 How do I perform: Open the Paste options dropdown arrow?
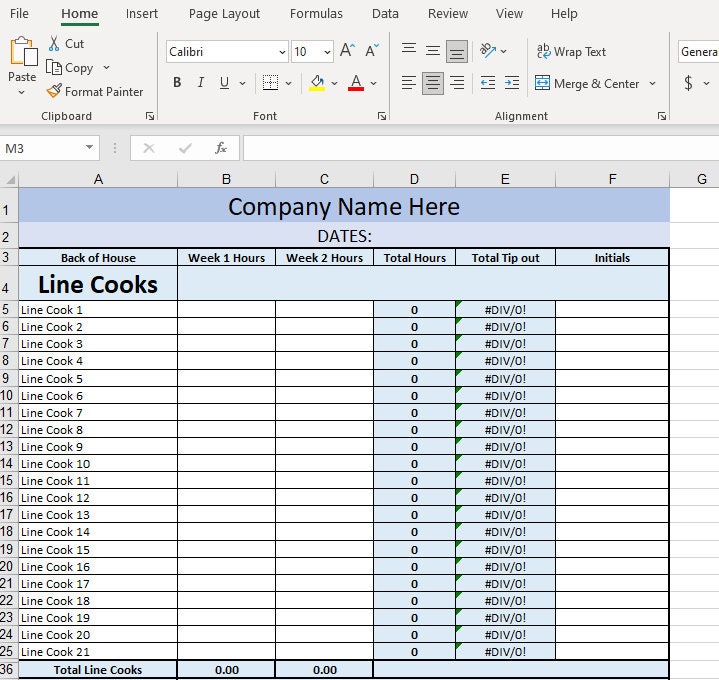tap(22, 92)
